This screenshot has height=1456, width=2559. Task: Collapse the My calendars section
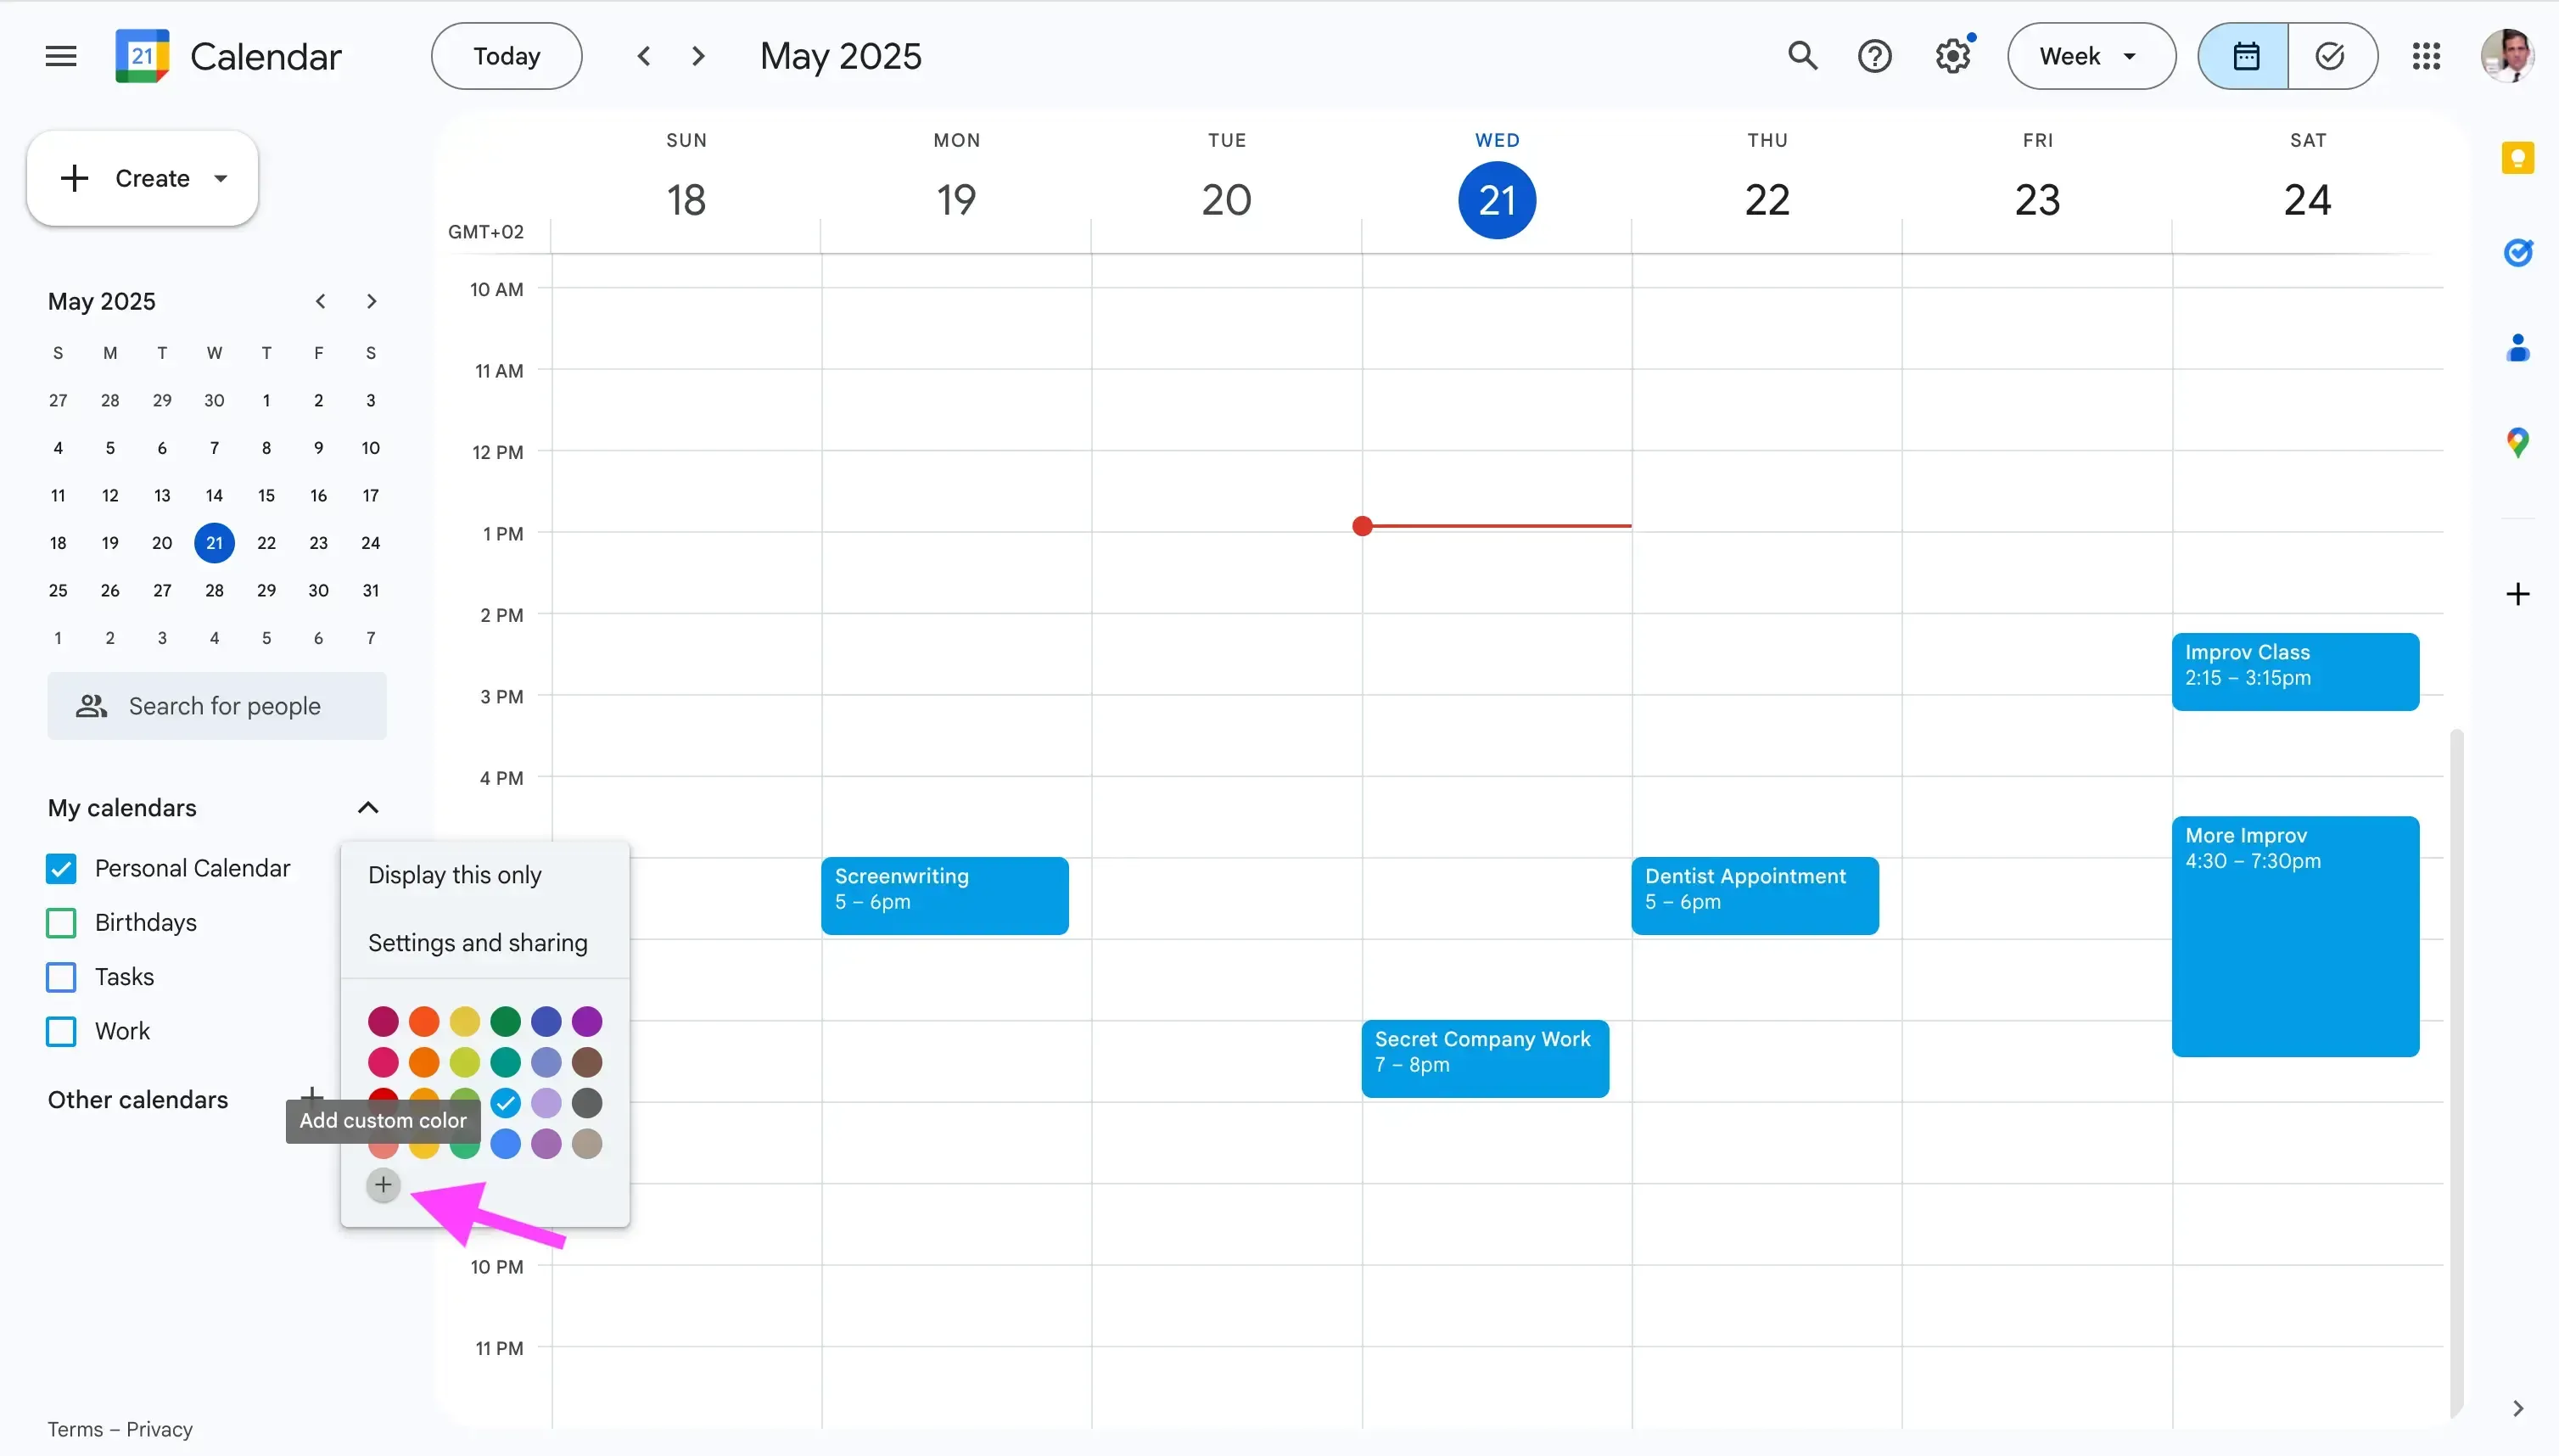click(368, 807)
